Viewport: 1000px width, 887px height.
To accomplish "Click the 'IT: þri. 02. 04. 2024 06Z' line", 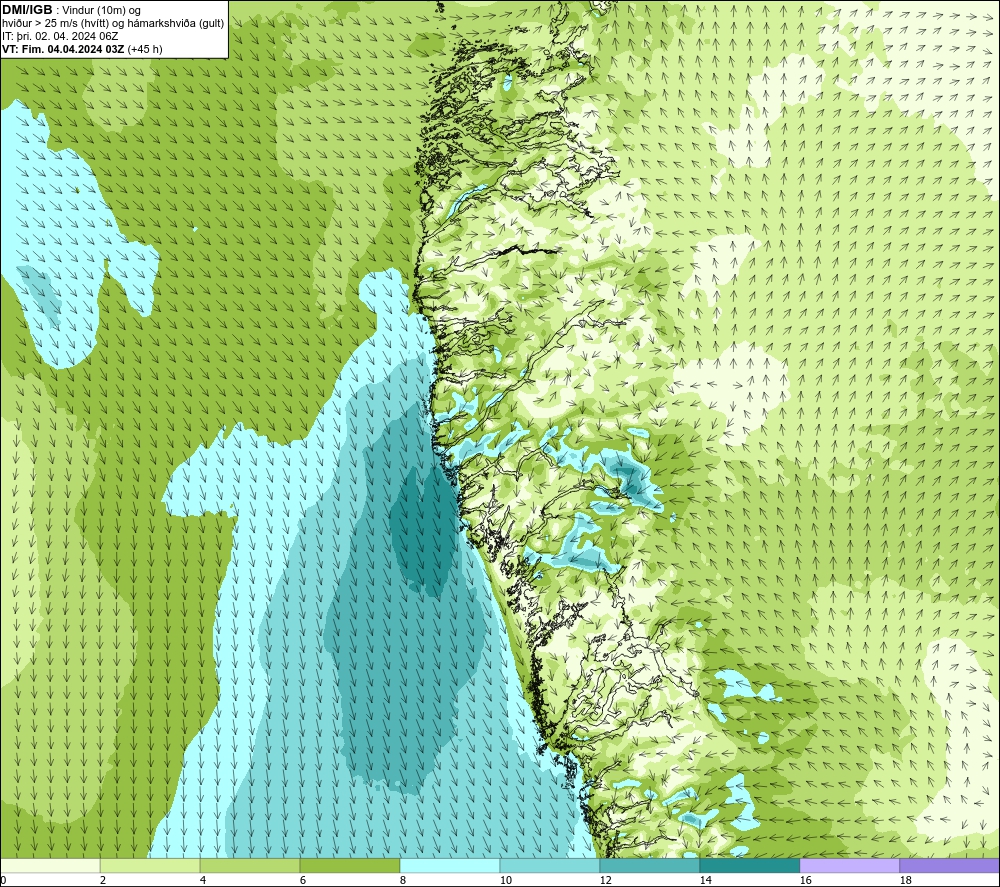I will [x=60, y=36].
